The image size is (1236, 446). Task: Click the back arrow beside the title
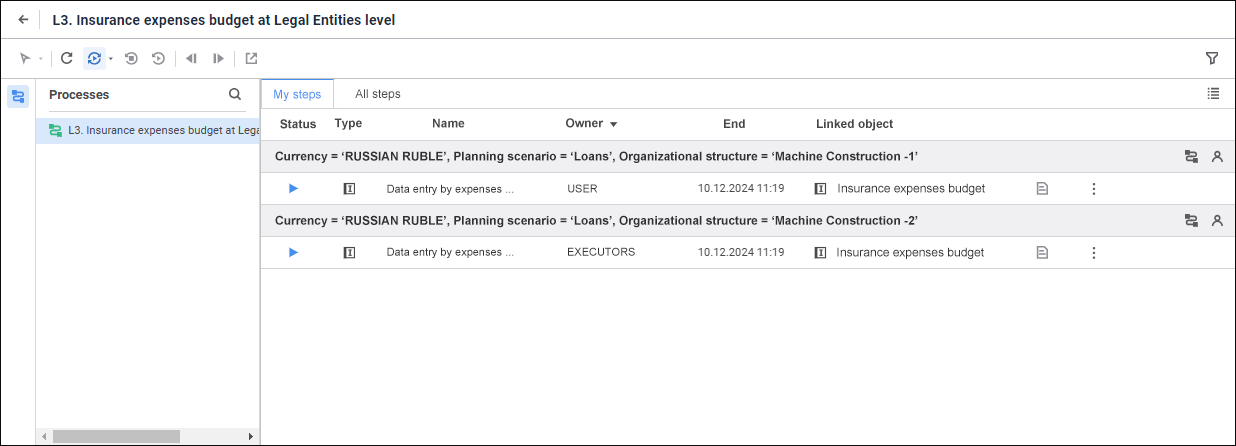(x=23, y=20)
